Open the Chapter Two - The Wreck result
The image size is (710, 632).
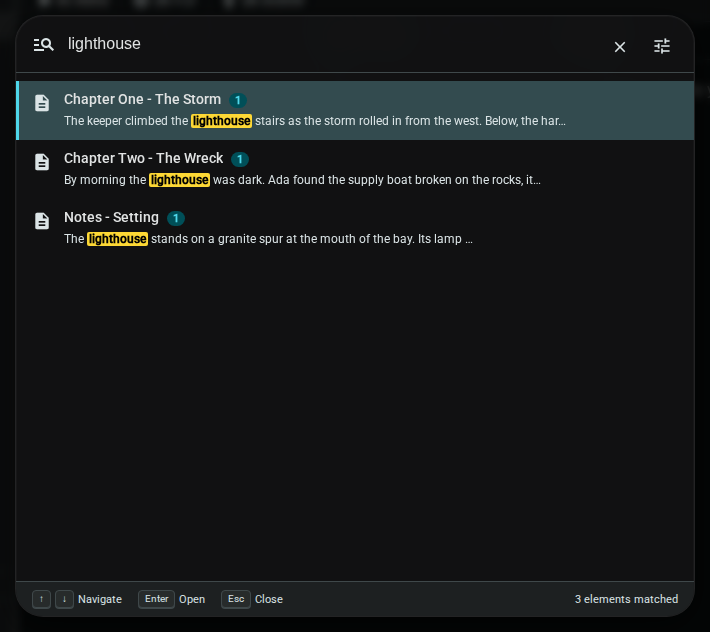point(355,169)
